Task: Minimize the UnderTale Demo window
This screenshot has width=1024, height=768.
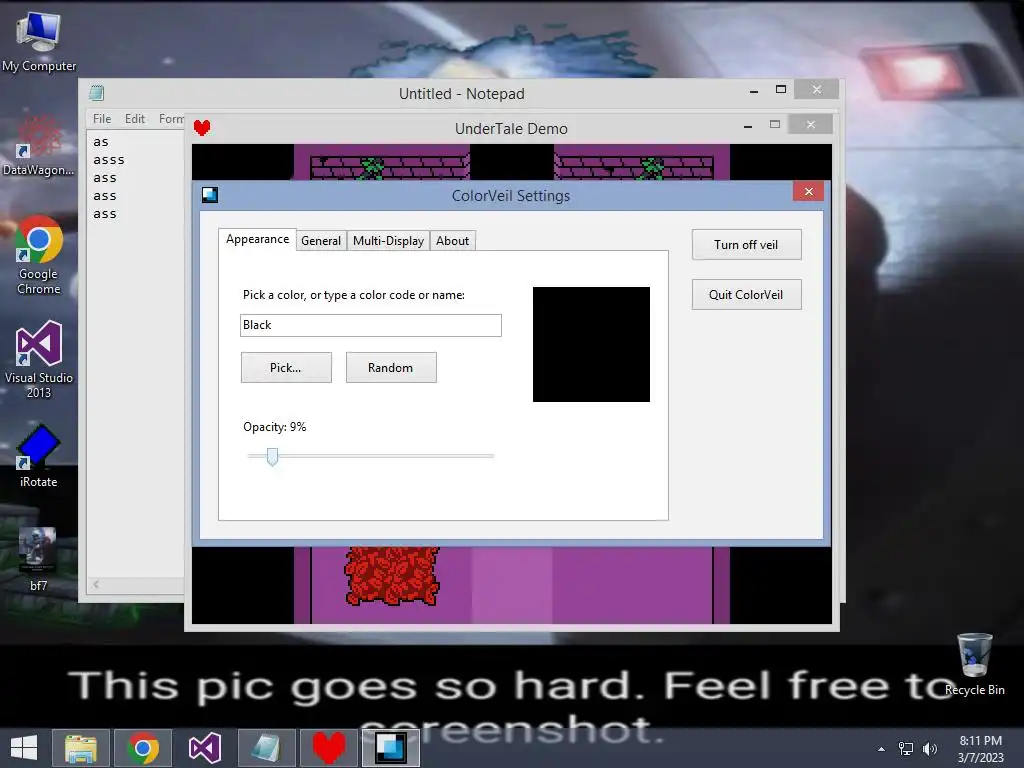Action: click(x=748, y=125)
